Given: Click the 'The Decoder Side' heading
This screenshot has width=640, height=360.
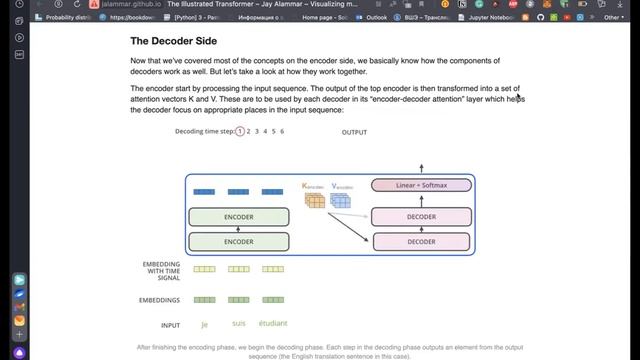Looking at the screenshot, I should point(173,41).
